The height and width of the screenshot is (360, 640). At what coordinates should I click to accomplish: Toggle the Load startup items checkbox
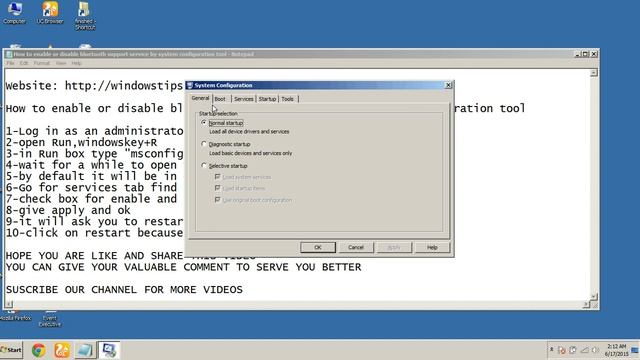(x=218, y=188)
